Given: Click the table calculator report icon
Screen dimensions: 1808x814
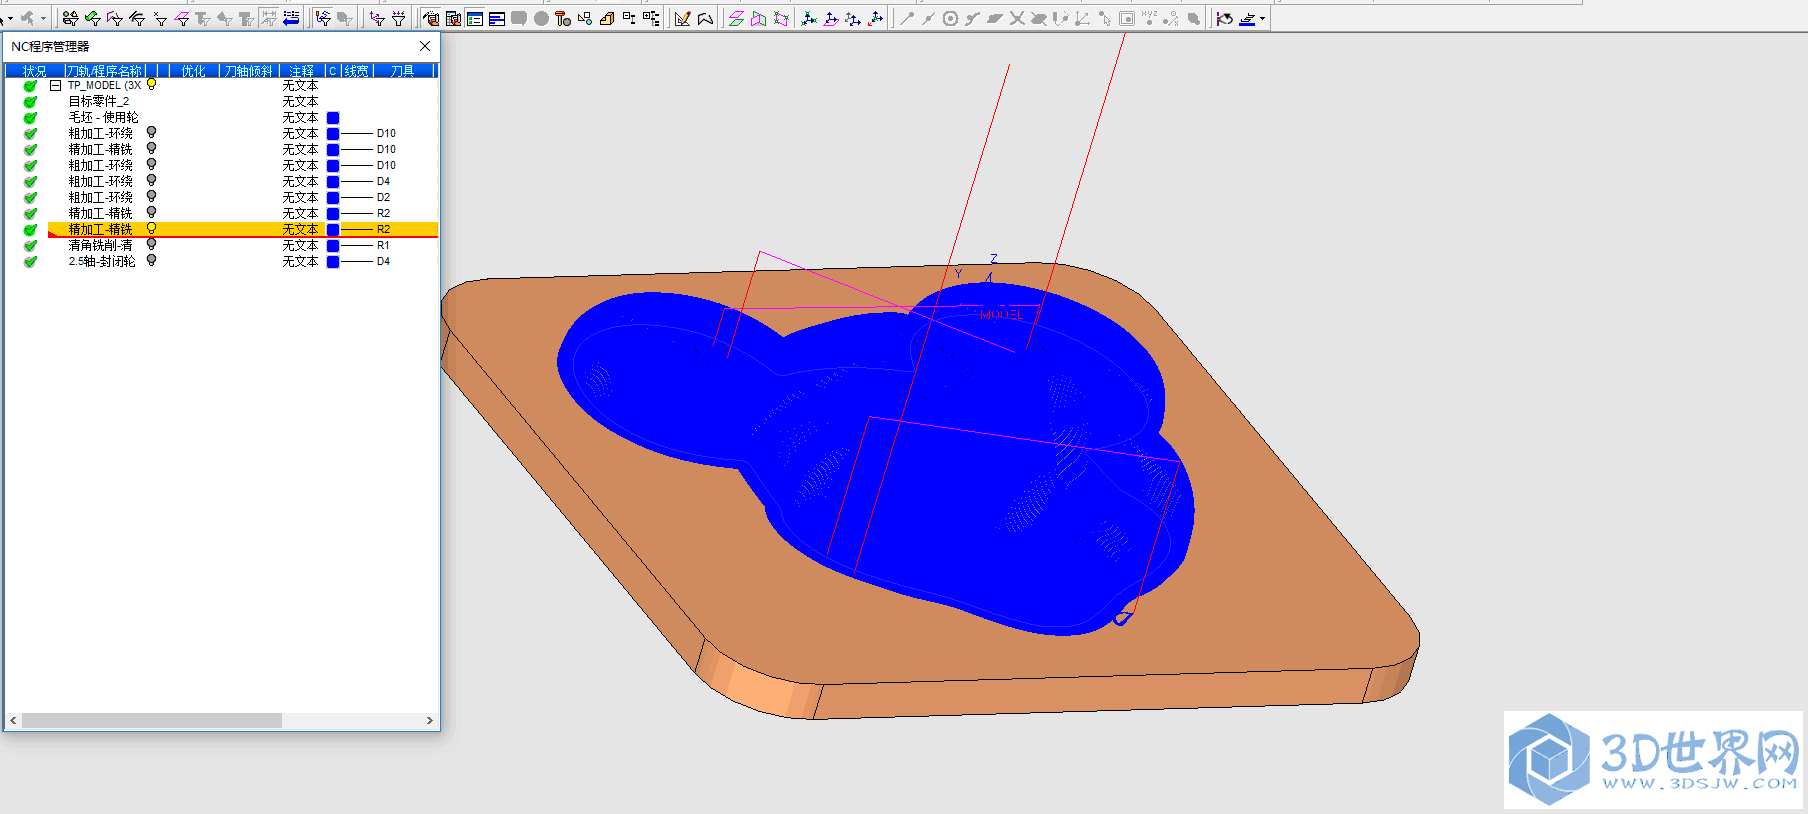Looking at the screenshot, I should point(453,18).
